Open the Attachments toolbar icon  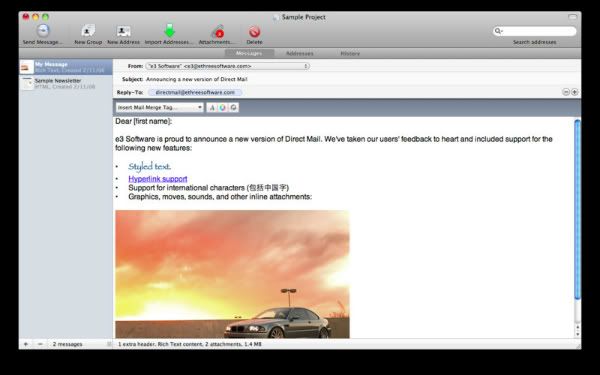(218, 31)
